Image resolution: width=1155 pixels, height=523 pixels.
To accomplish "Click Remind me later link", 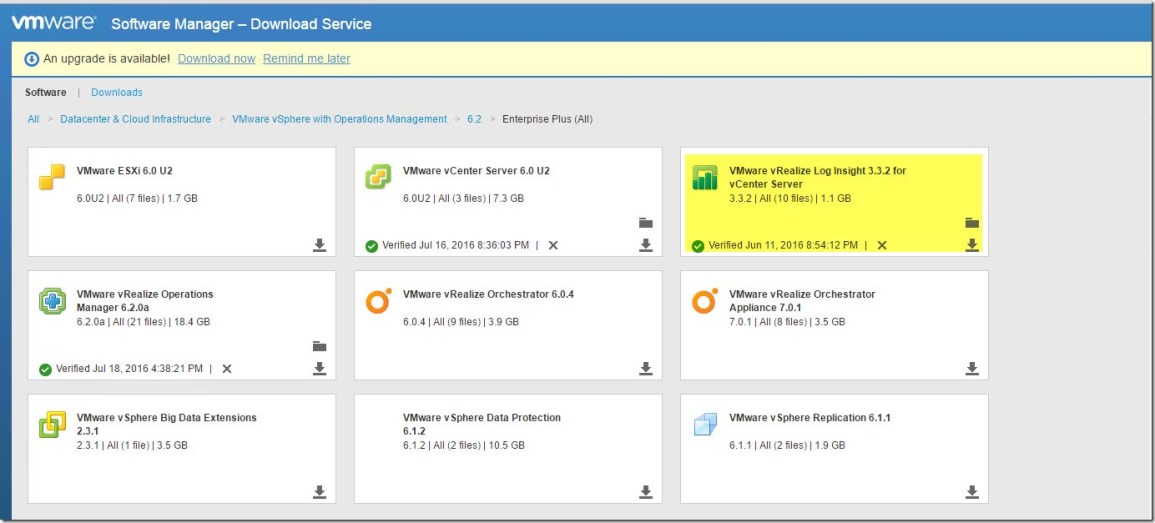I will [306, 59].
